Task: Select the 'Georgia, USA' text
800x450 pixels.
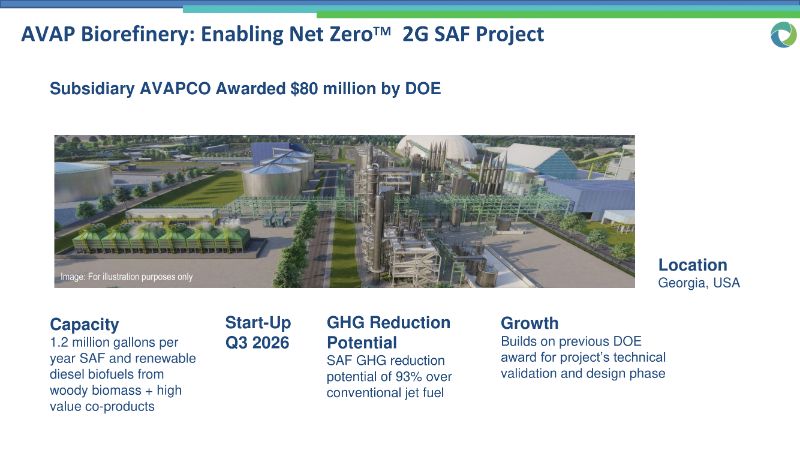Action: [x=699, y=283]
